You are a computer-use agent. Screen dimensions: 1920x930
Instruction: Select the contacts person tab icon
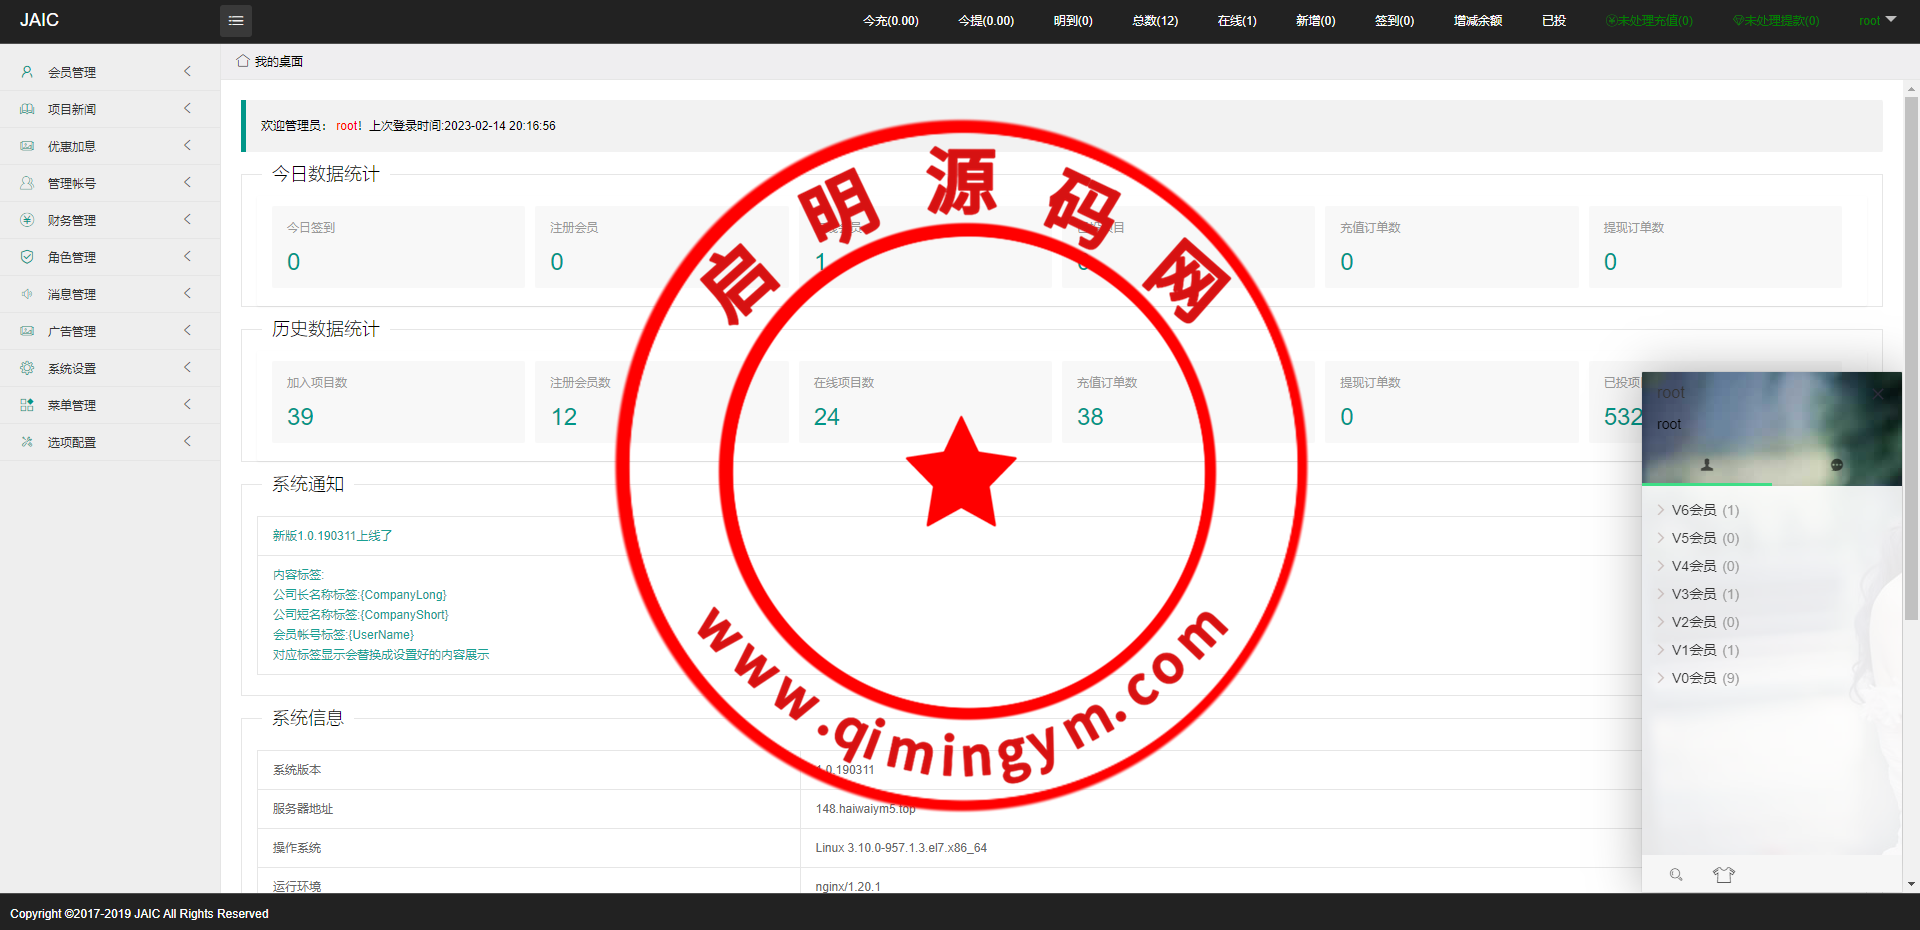click(x=1707, y=465)
